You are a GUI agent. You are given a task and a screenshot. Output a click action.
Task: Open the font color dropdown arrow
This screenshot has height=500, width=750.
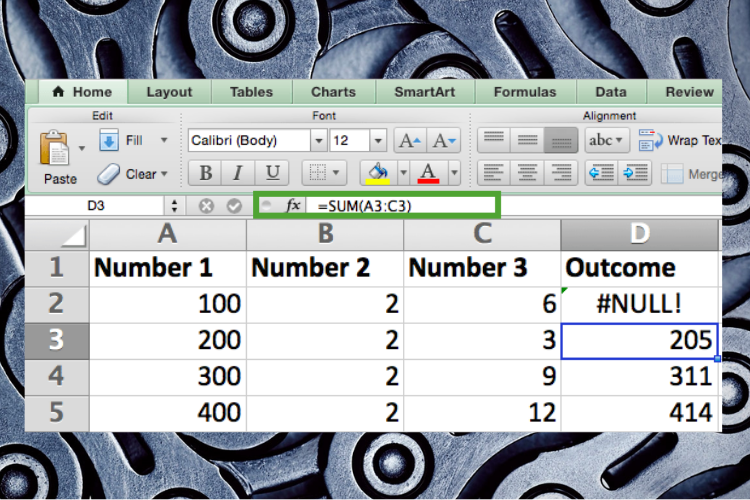pos(454,172)
